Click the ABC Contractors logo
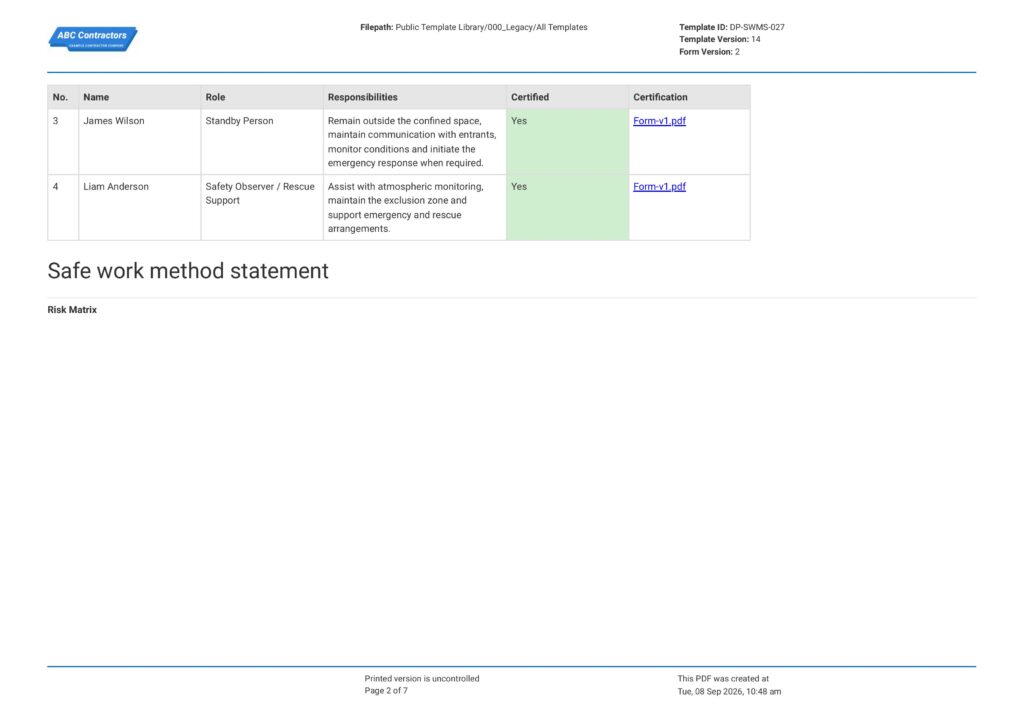This screenshot has width=1024, height=725. click(x=93, y=39)
